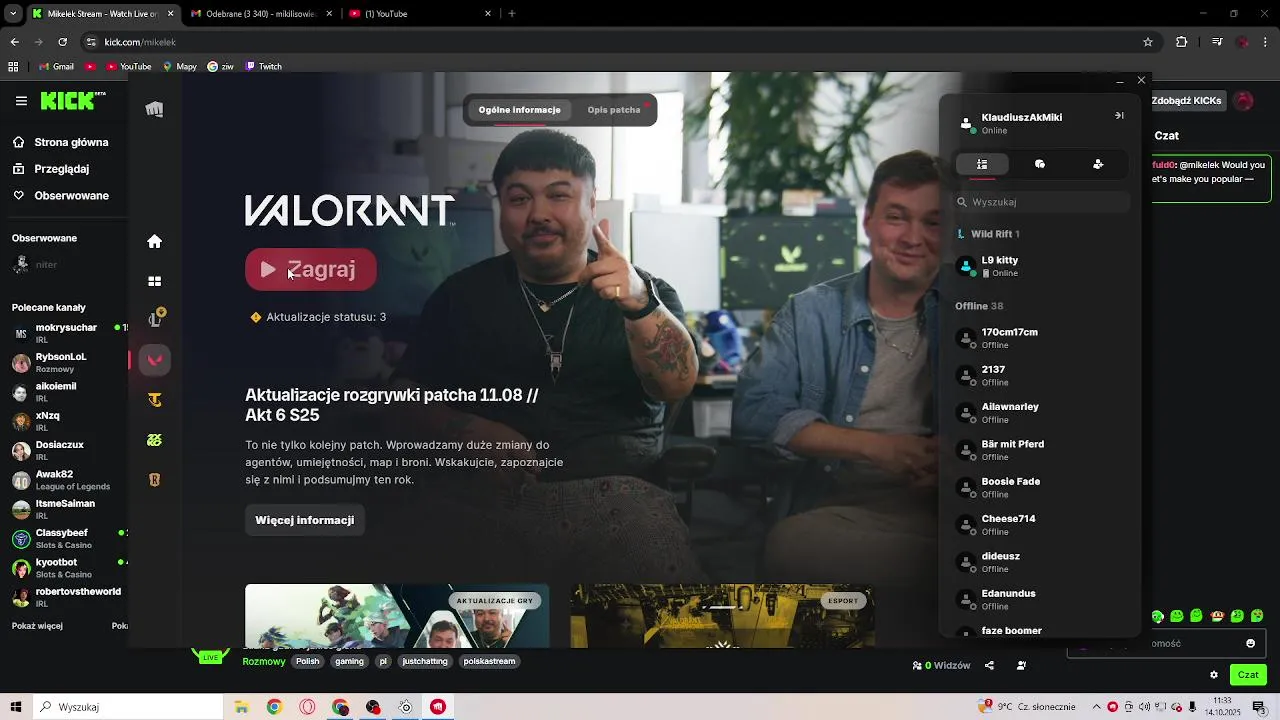Open Aktualizacje statusu: 3 notice
The height and width of the screenshot is (720, 1280).
(318, 317)
